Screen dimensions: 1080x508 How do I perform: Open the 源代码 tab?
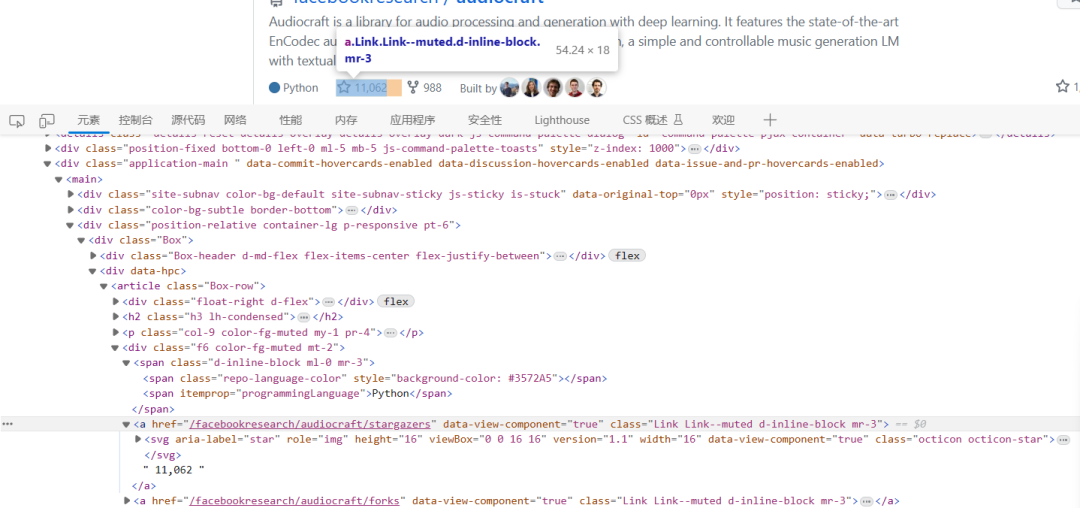[x=189, y=120]
